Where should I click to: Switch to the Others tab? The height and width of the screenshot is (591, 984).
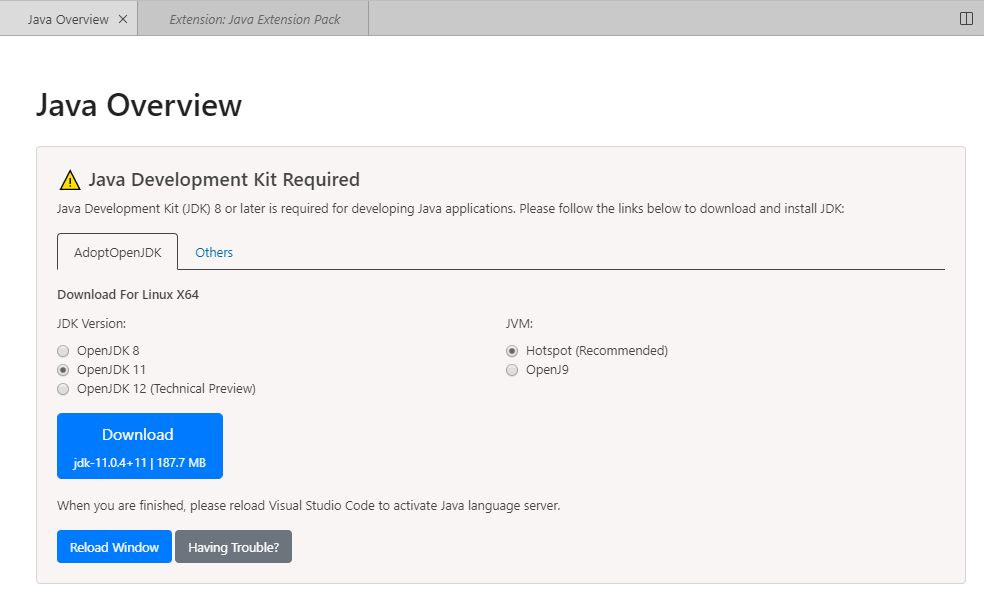tap(213, 252)
